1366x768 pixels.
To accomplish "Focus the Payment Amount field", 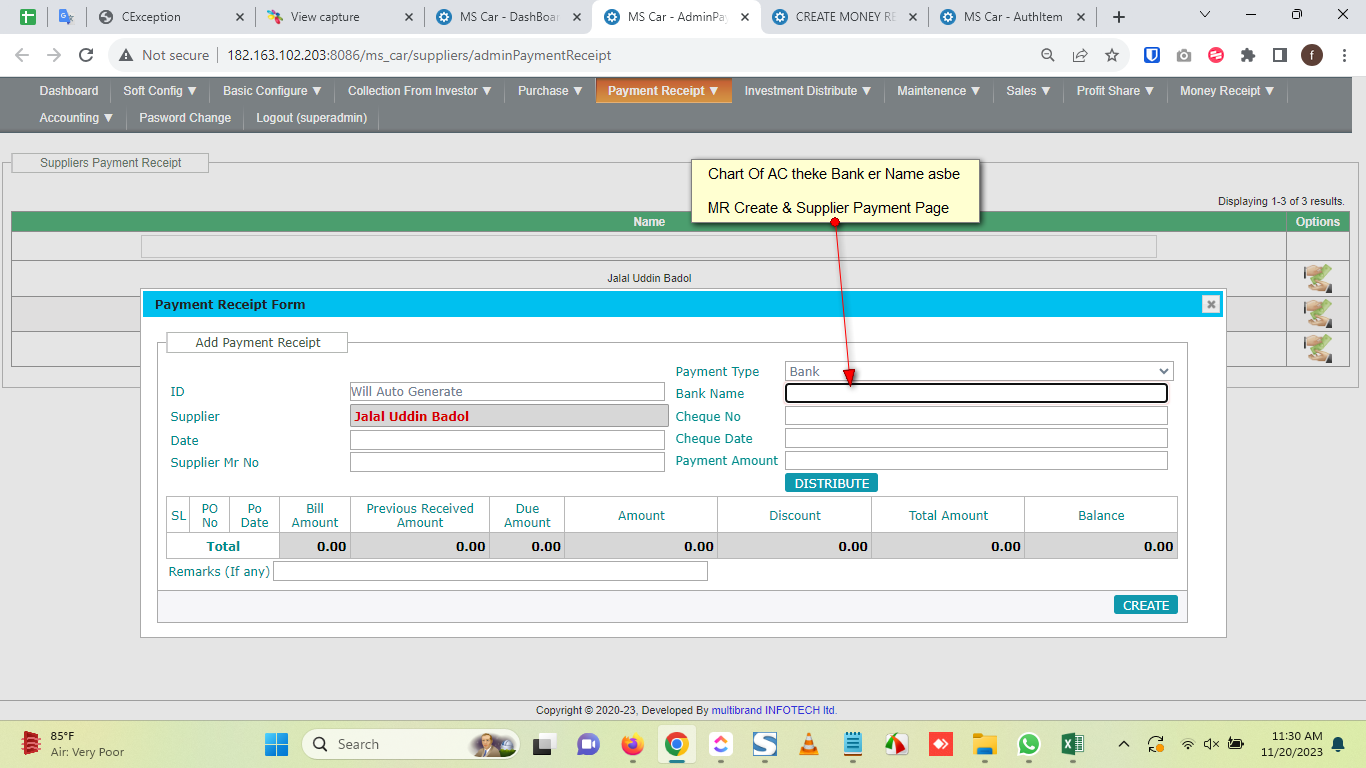I will click(x=976, y=460).
